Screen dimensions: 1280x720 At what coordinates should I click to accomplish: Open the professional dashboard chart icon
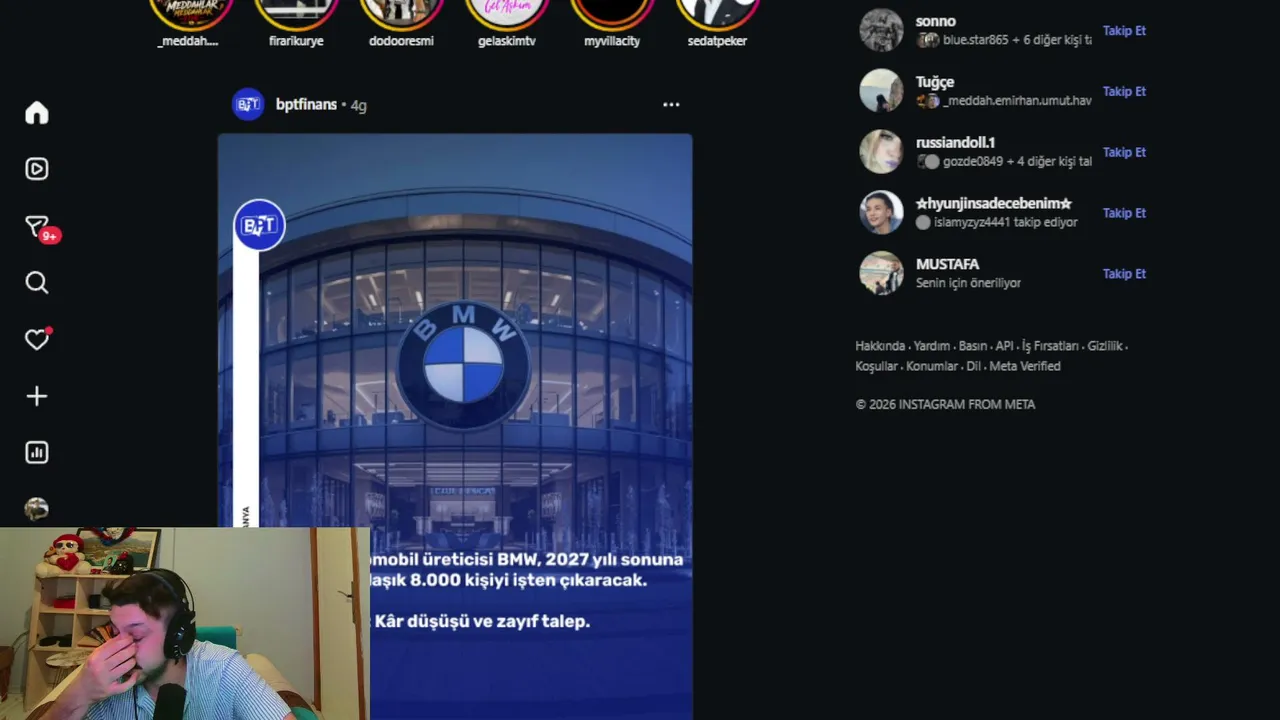37,453
